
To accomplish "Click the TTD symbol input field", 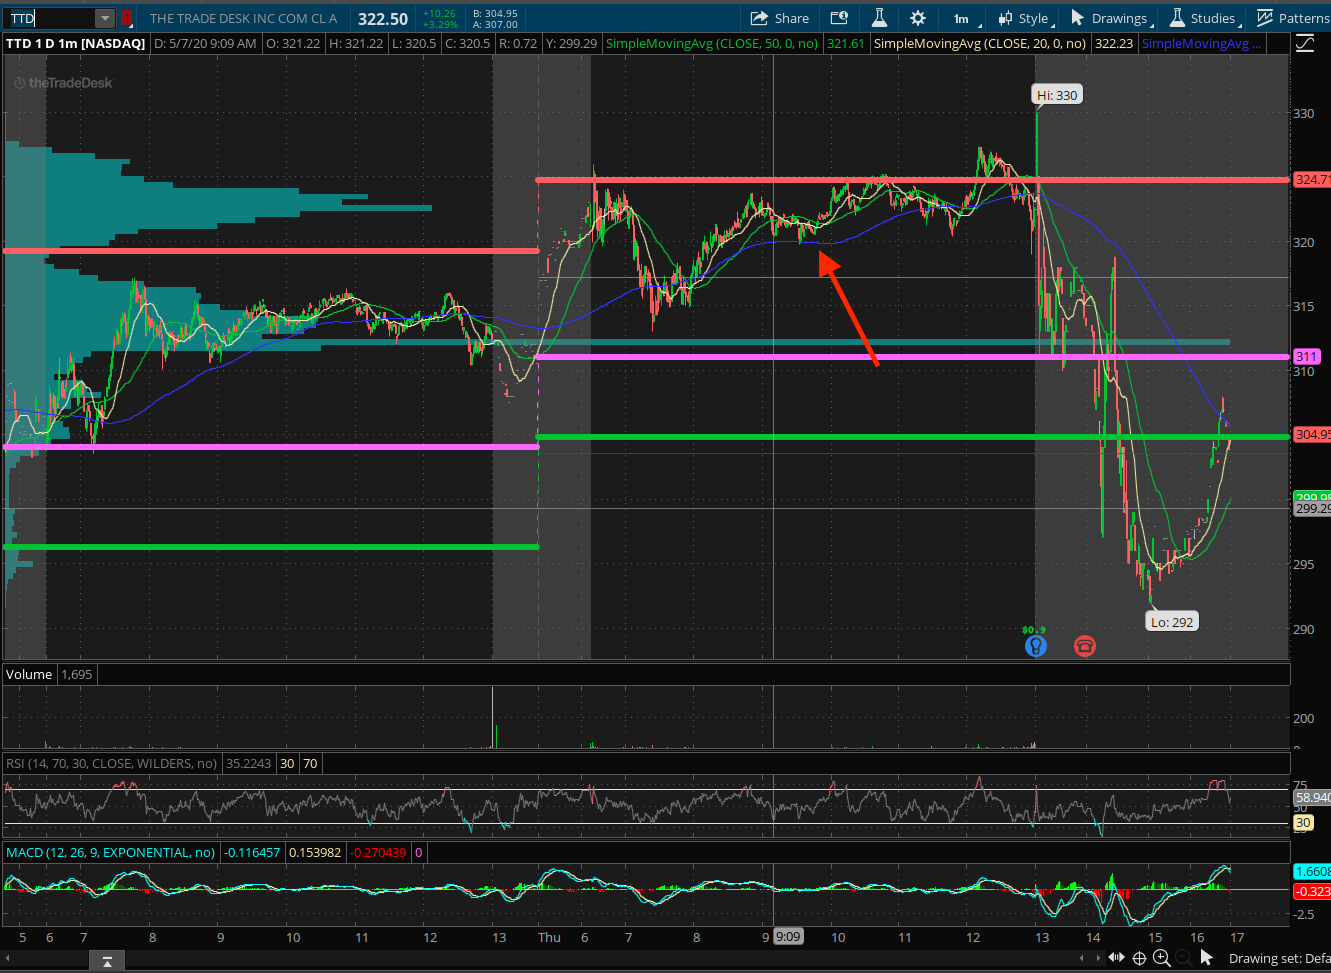I will 50,18.
